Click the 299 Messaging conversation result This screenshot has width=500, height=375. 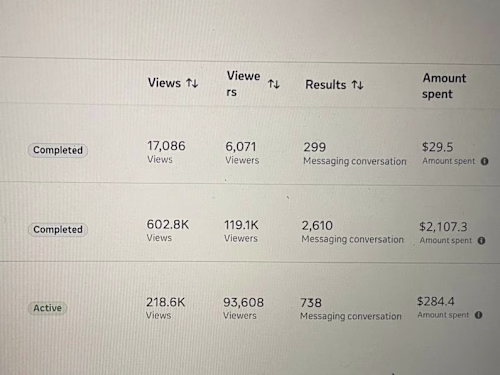click(x=355, y=153)
